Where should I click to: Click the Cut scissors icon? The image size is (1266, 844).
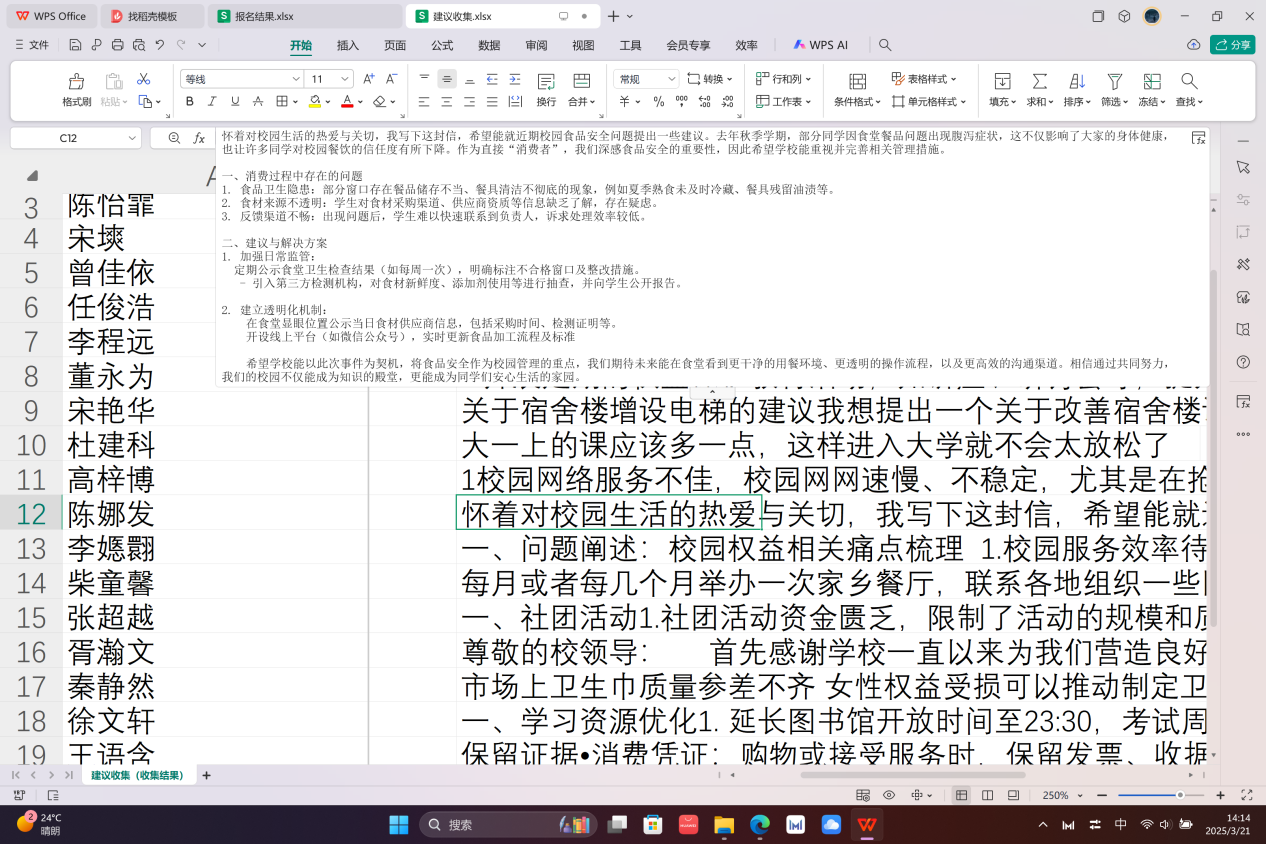pyautogui.click(x=143, y=79)
